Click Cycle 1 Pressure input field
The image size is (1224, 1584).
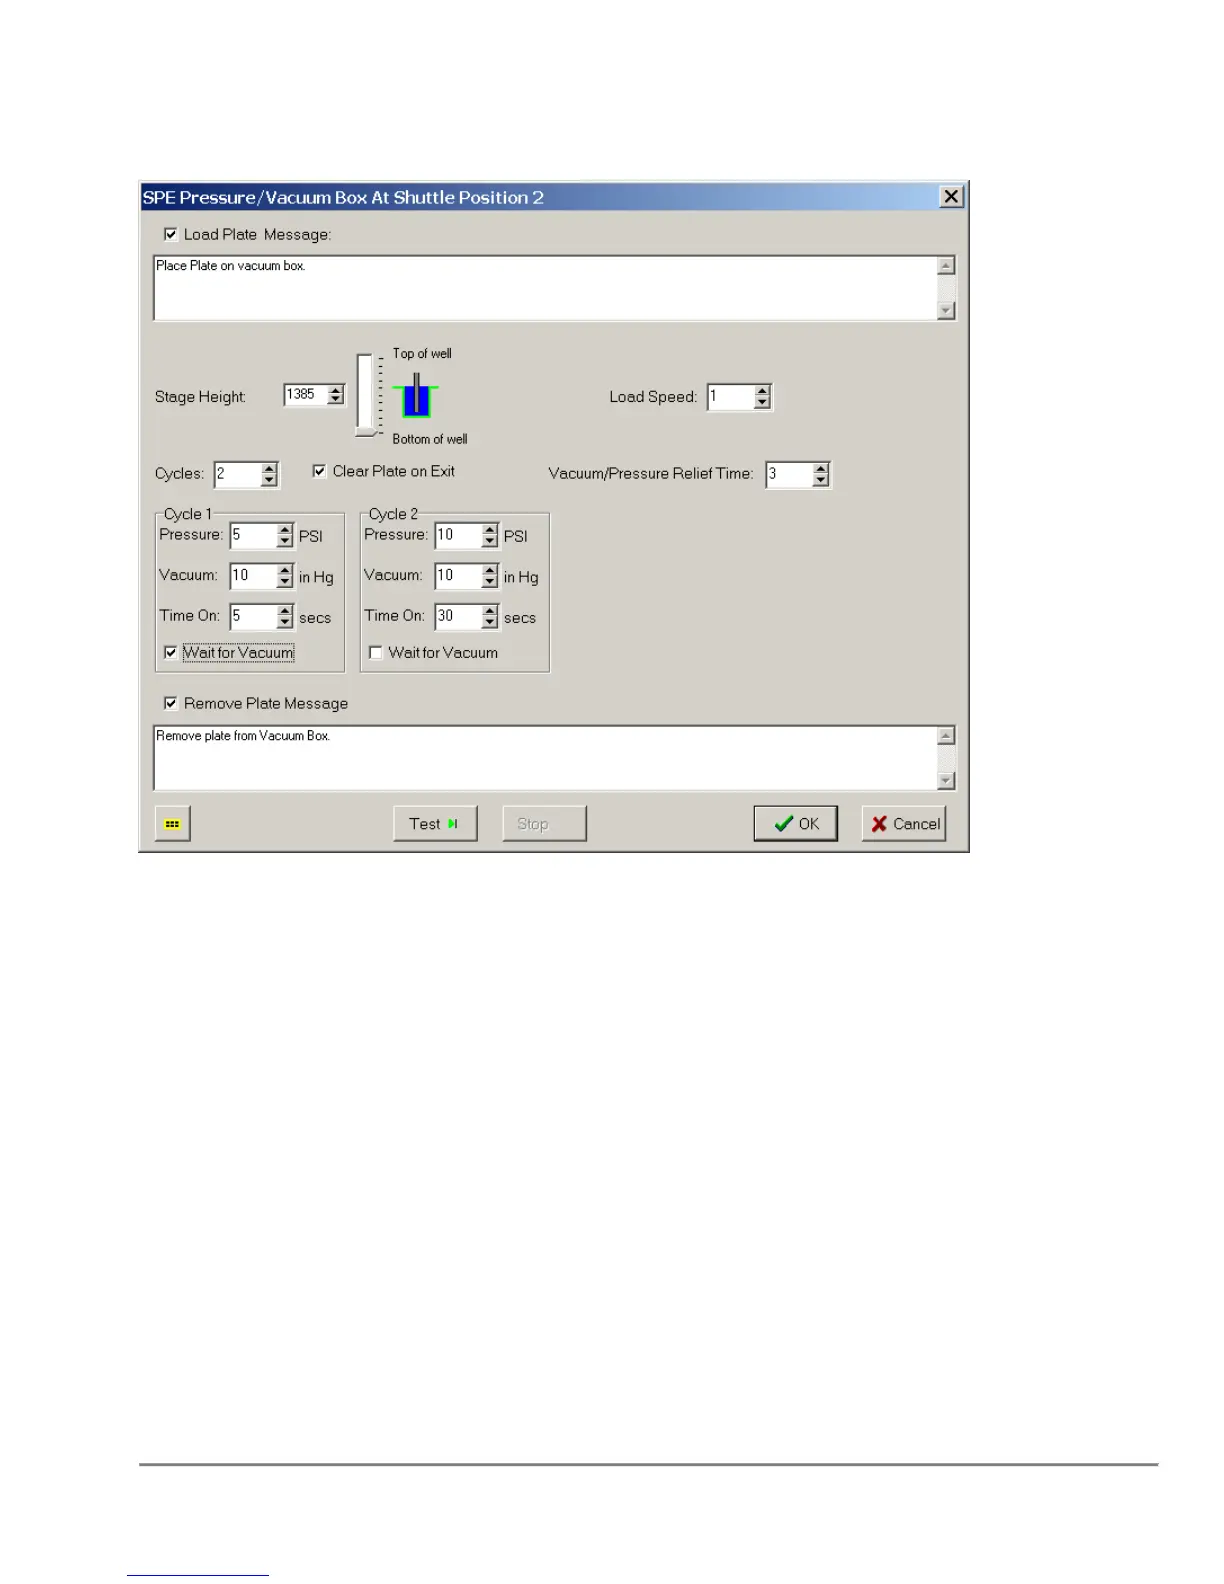[254, 536]
